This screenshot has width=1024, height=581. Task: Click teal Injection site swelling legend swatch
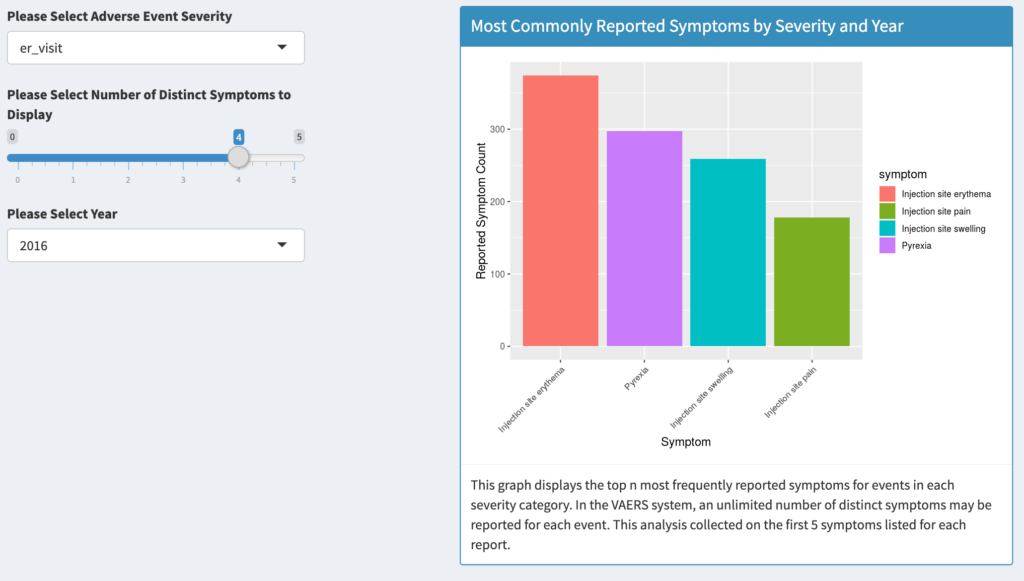887,229
